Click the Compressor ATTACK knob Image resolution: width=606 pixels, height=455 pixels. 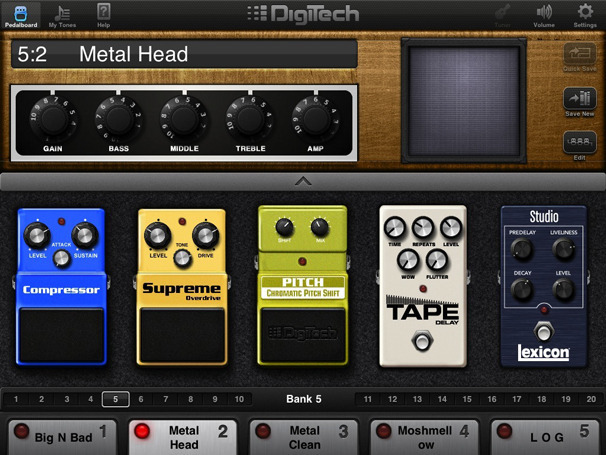click(x=61, y=258)
